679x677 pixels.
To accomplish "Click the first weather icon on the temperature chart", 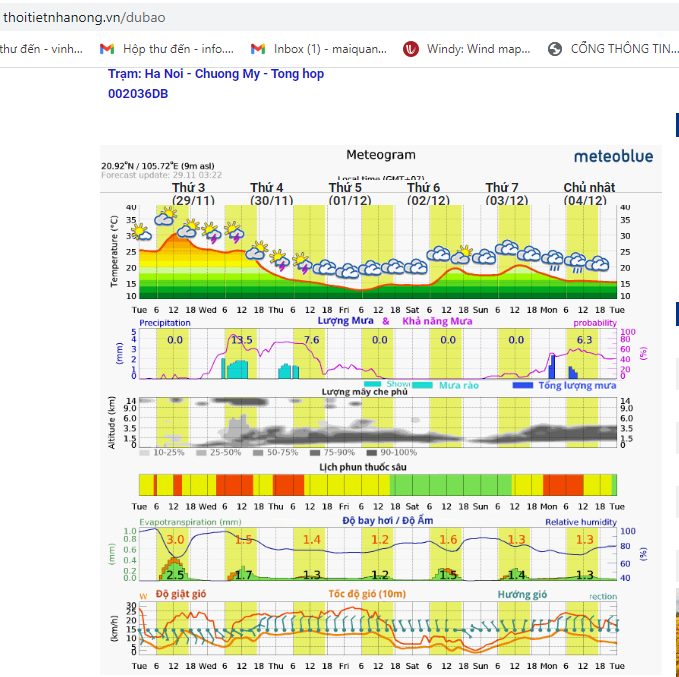I will click(142, 233).
